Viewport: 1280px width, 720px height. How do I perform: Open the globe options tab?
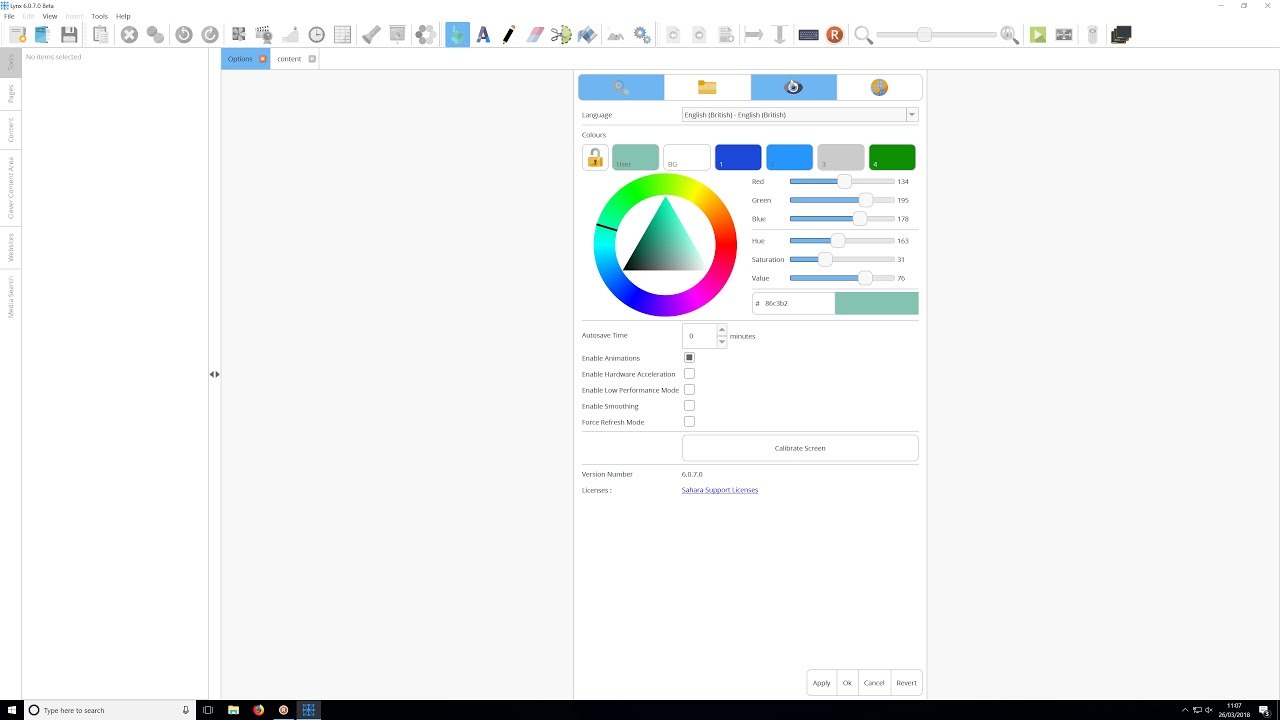click(879, 87)
